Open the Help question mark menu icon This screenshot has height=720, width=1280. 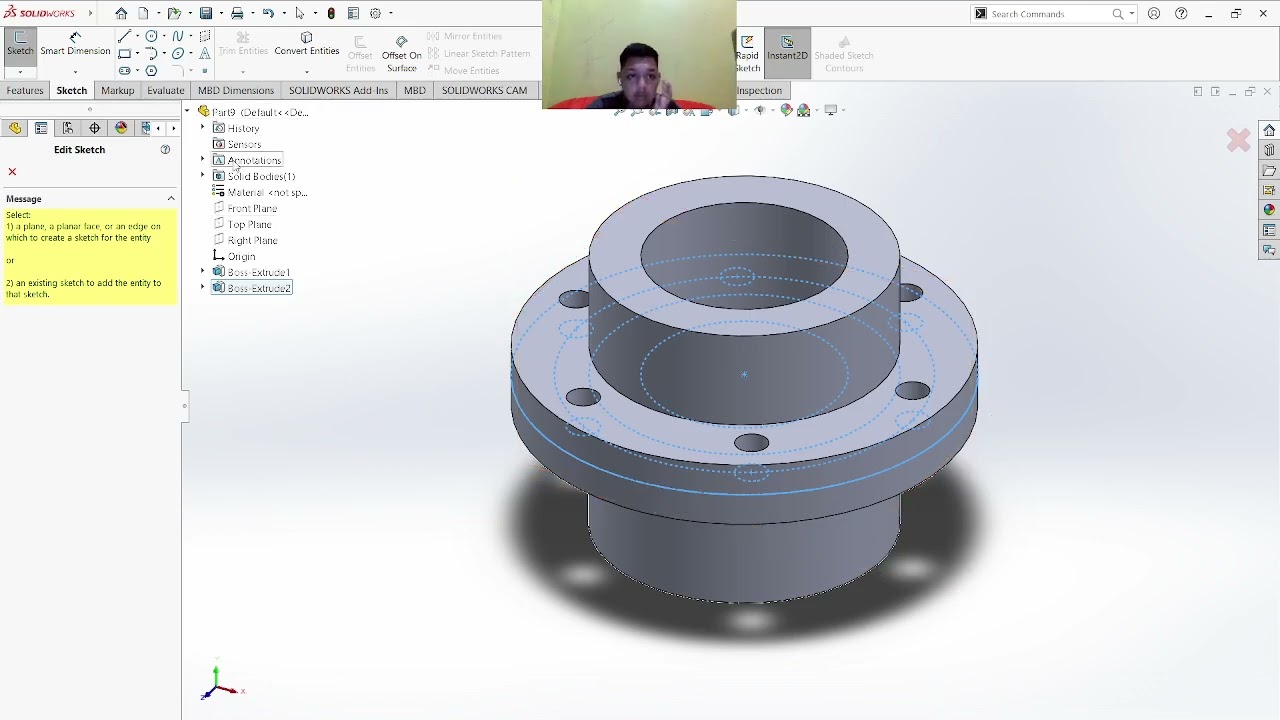[x=1181, y=14]
